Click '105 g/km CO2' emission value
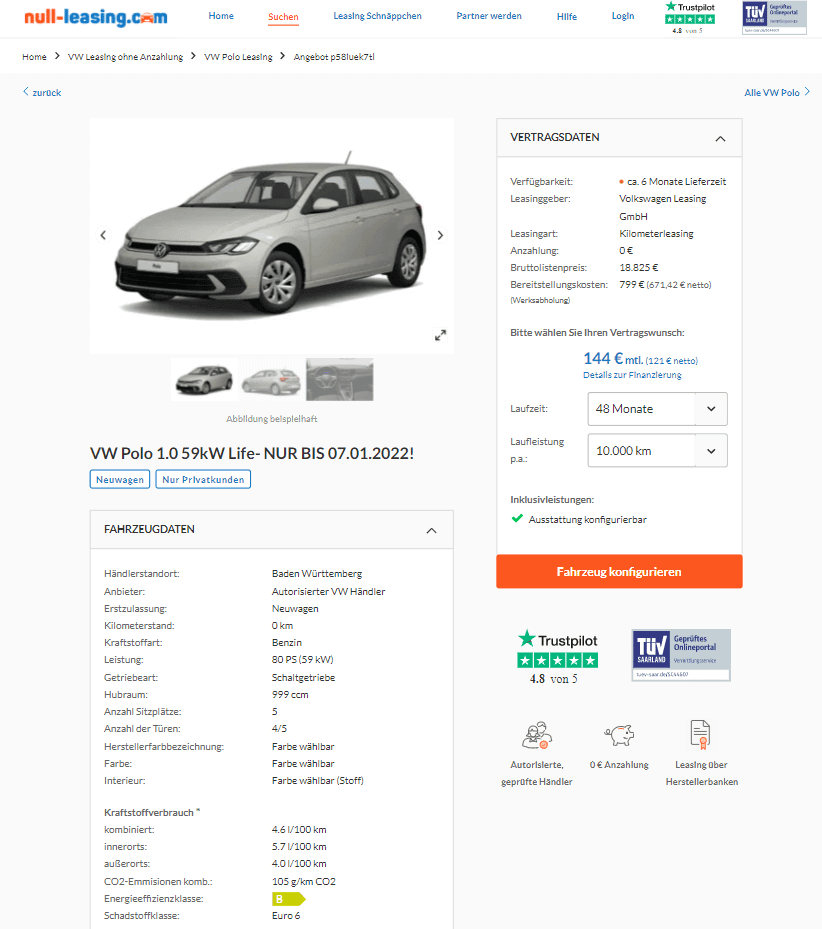This screenshot has height=929, width=822. (304, 882)
